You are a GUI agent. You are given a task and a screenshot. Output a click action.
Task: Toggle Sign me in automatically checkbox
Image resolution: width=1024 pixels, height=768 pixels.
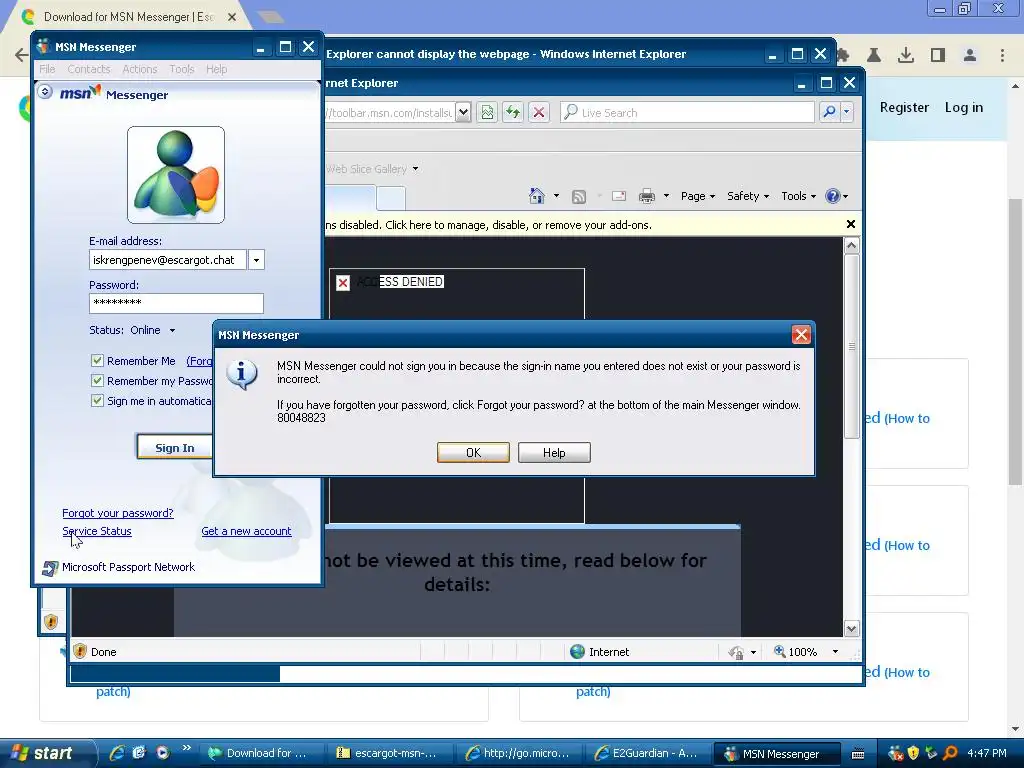[97, 400]
